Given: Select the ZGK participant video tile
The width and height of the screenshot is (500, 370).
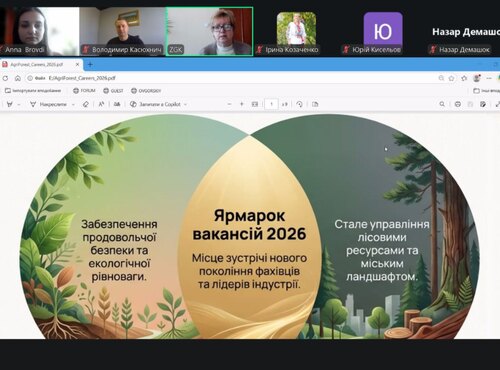Looking at the screenshot, I should (x=209, y=31).
